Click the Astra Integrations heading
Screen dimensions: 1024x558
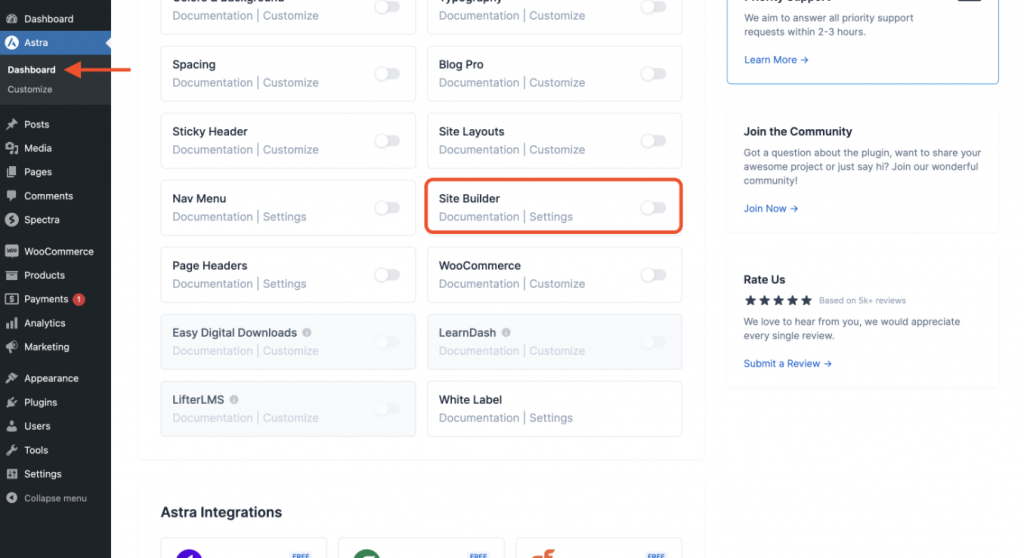pyautogui.click(x=221, y=512)
